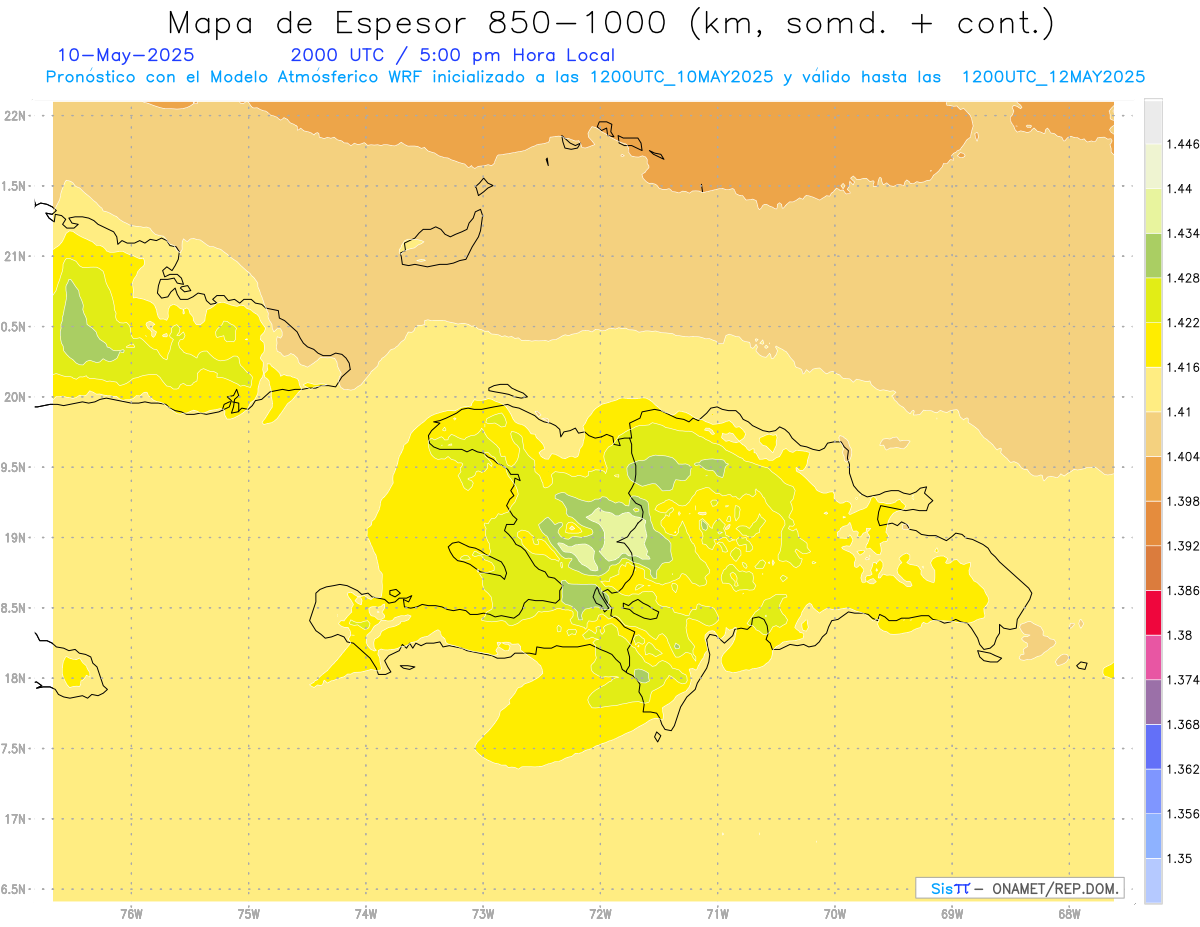The image size is (1200, 927).
Task: Click the '17N' latitude axis label
Action: 16,819
